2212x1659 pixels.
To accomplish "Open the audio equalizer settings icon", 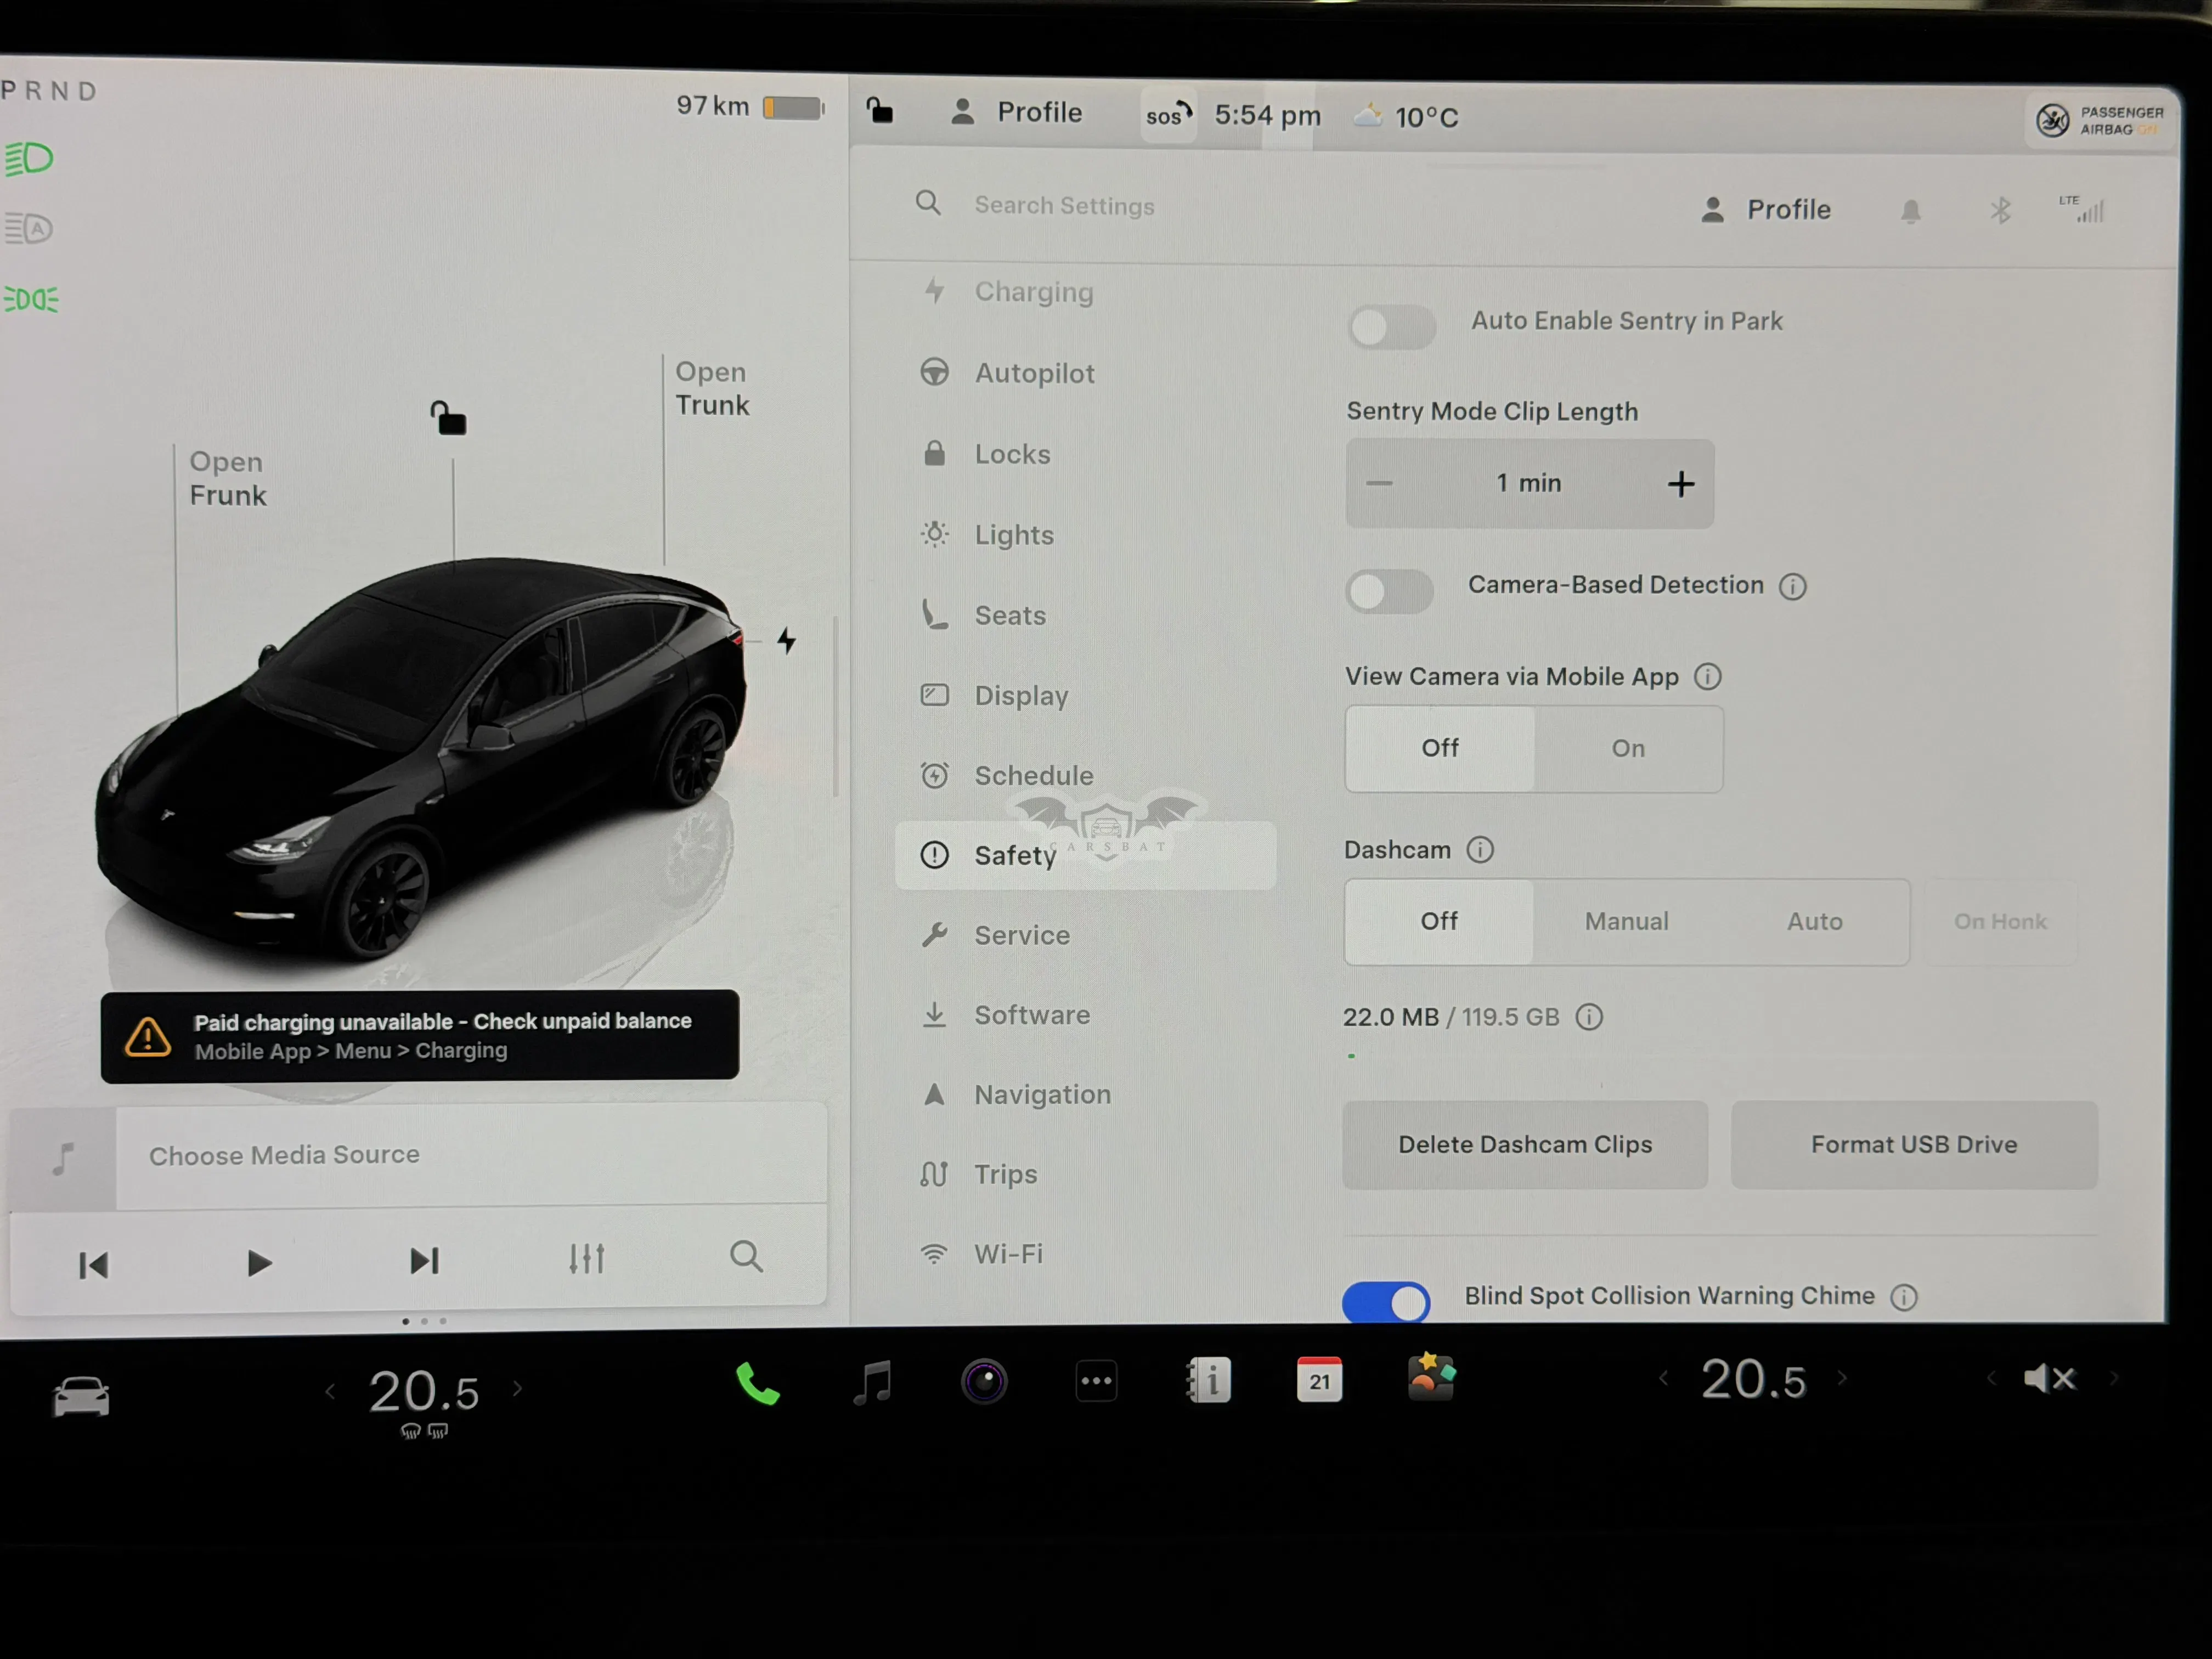I will [587, 1258].
